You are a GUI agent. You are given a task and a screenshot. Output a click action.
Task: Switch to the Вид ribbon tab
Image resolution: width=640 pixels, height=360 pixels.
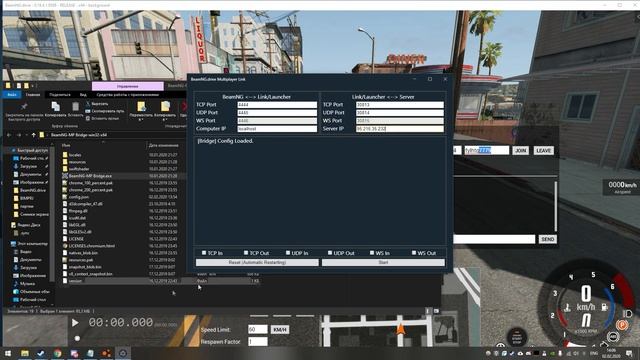point(83,95)
